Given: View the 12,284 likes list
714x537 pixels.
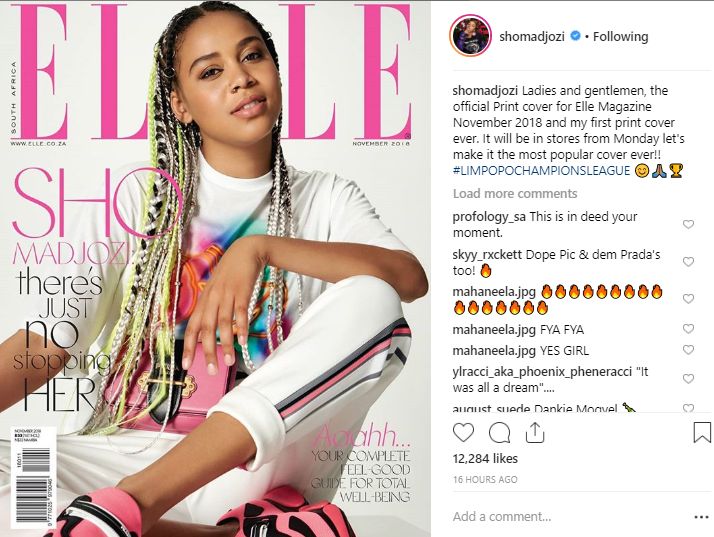Looking at the screenshot, I should pyautogui.click(x=485, y=459).
